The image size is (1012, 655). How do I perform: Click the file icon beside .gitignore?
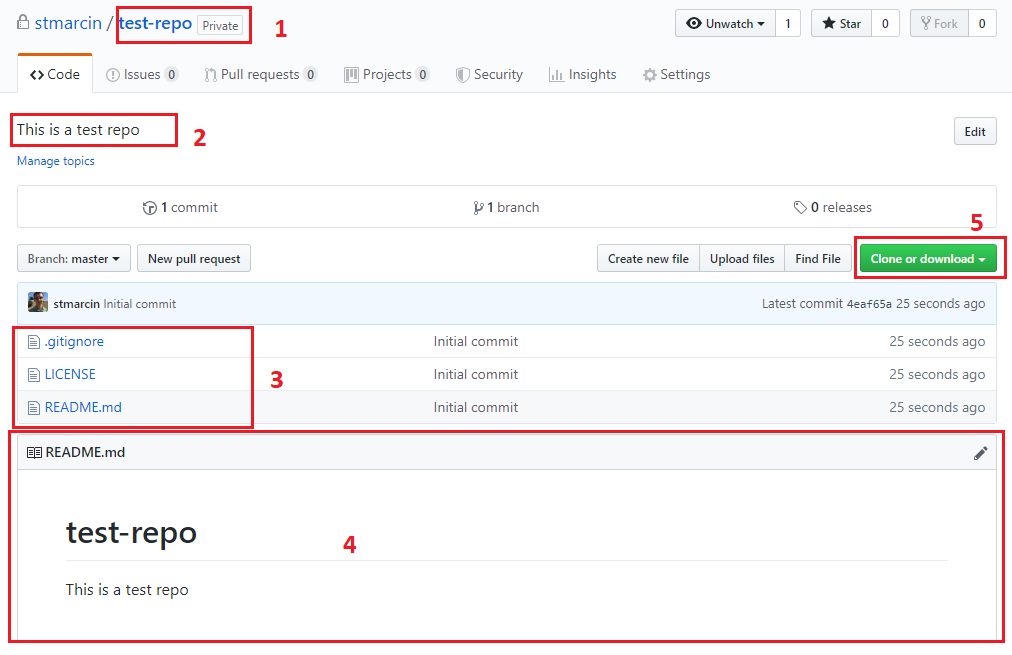tap(34, 342)
